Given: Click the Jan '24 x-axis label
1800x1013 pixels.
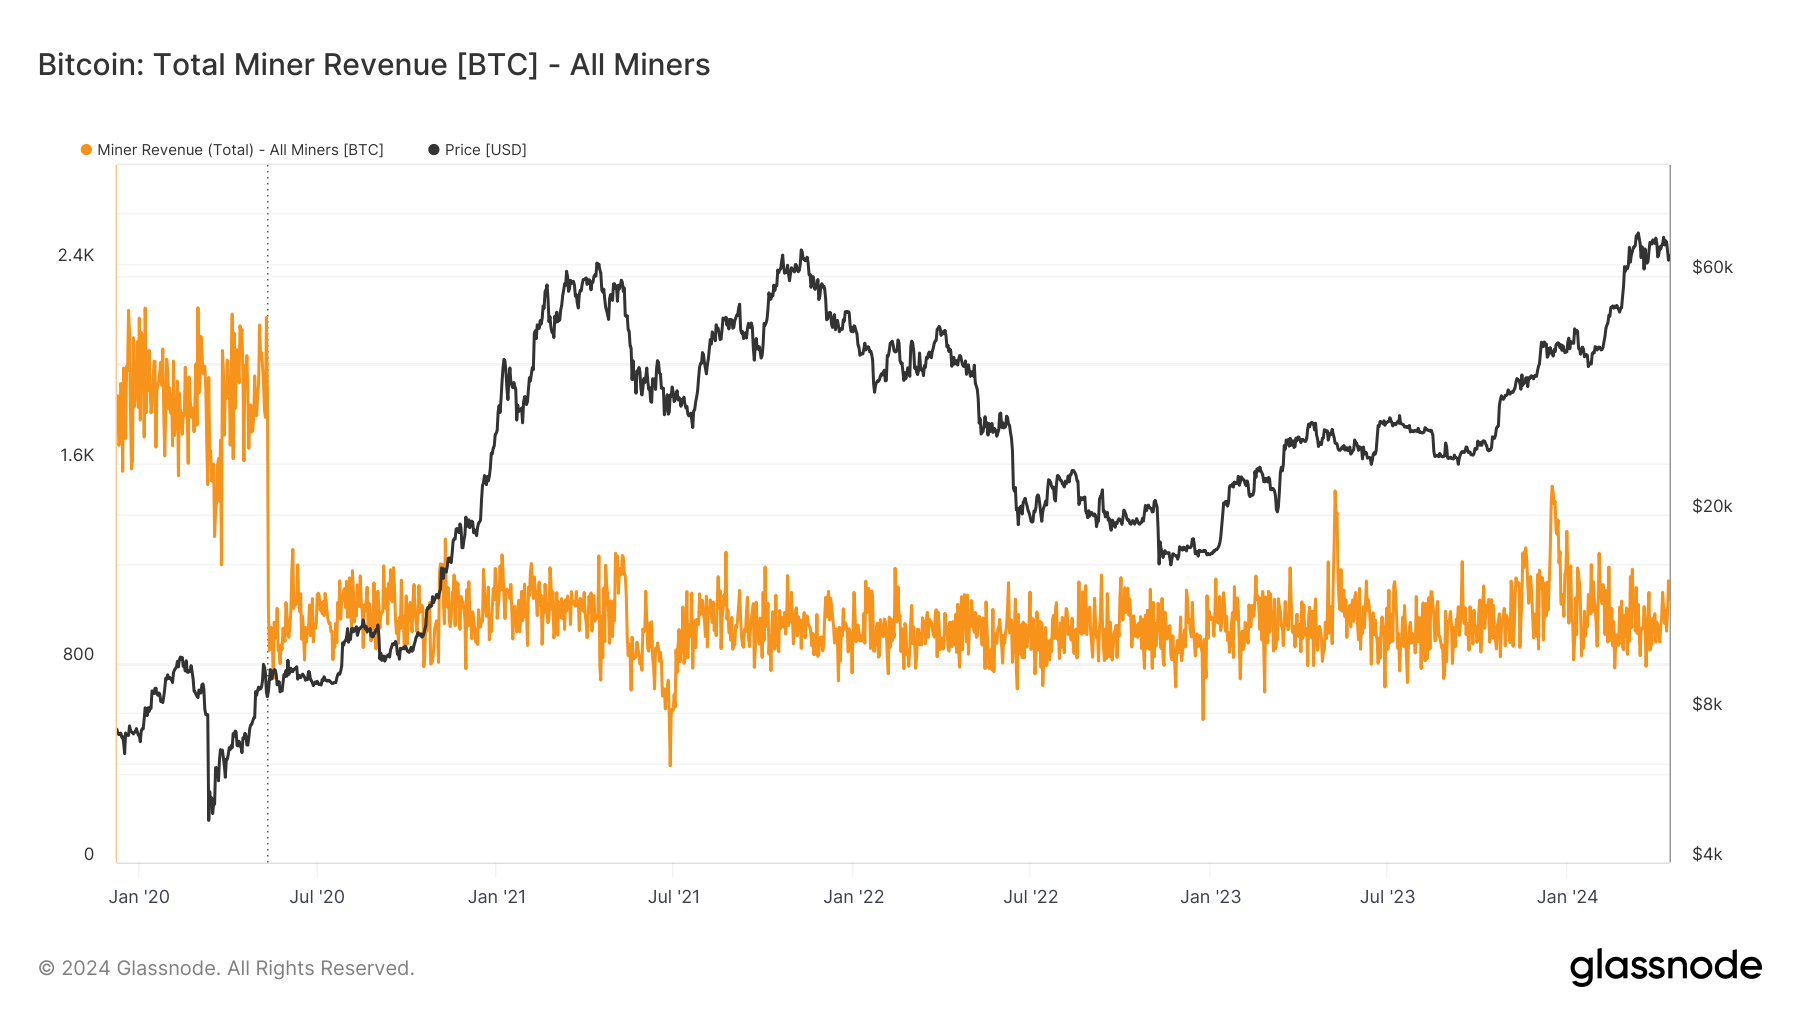Looking at the screenshot, I should tap(1567, 897).
